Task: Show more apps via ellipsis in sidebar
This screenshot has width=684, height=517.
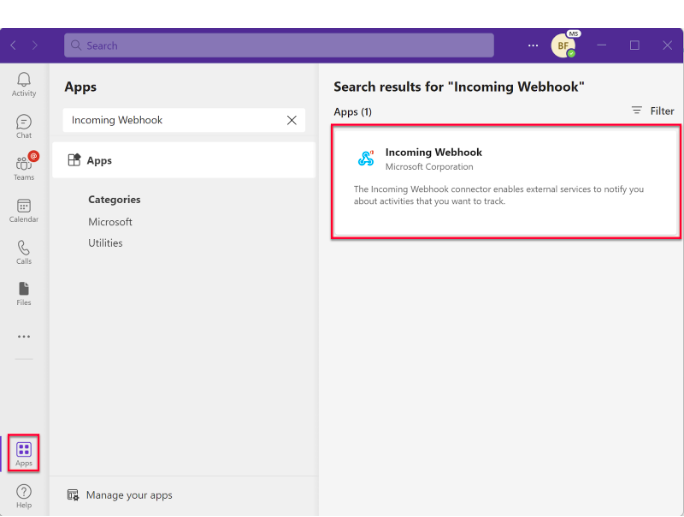Action: pos(24,337)
